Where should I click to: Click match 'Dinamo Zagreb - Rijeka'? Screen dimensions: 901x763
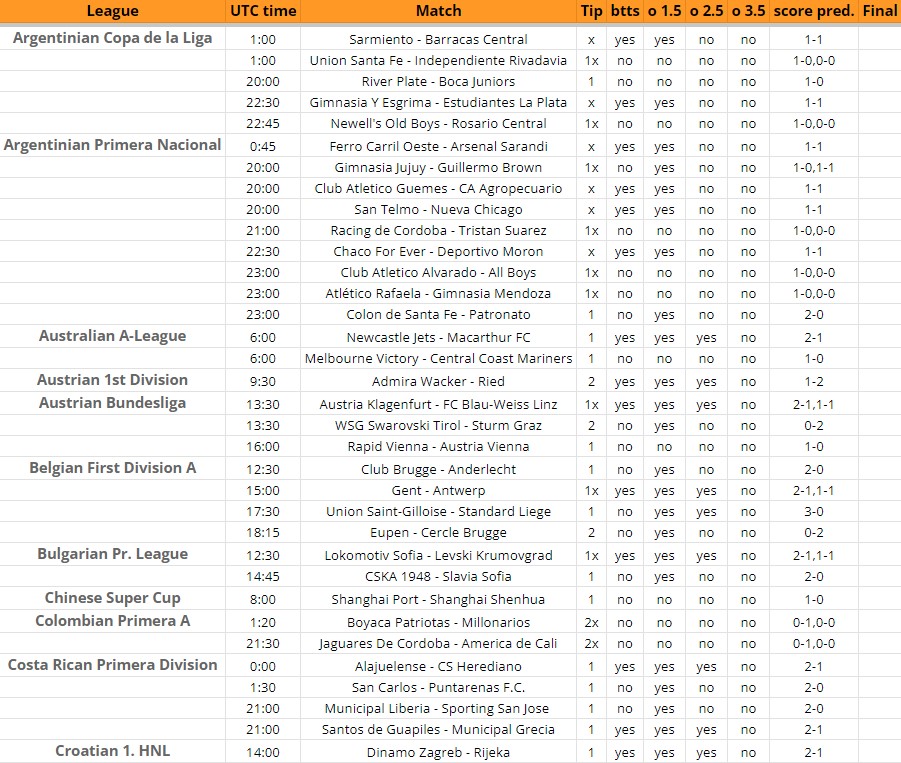click(438, 753)
